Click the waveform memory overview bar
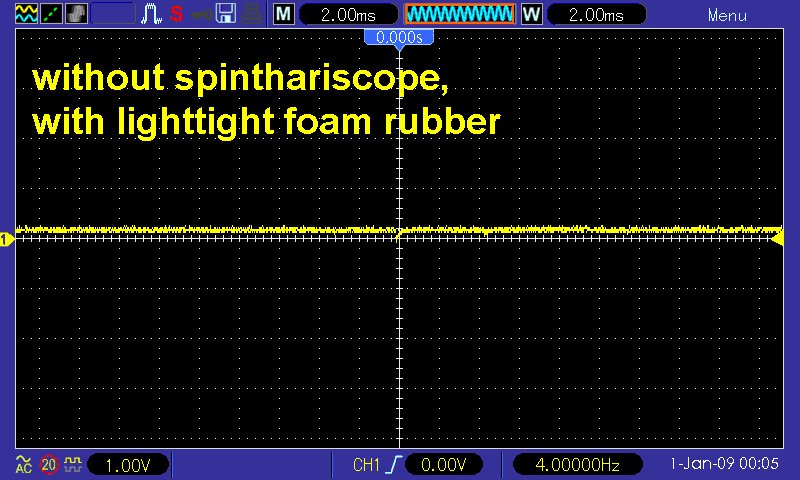The height and width of the screenshot is (480, 800). [x=459, y=15]
